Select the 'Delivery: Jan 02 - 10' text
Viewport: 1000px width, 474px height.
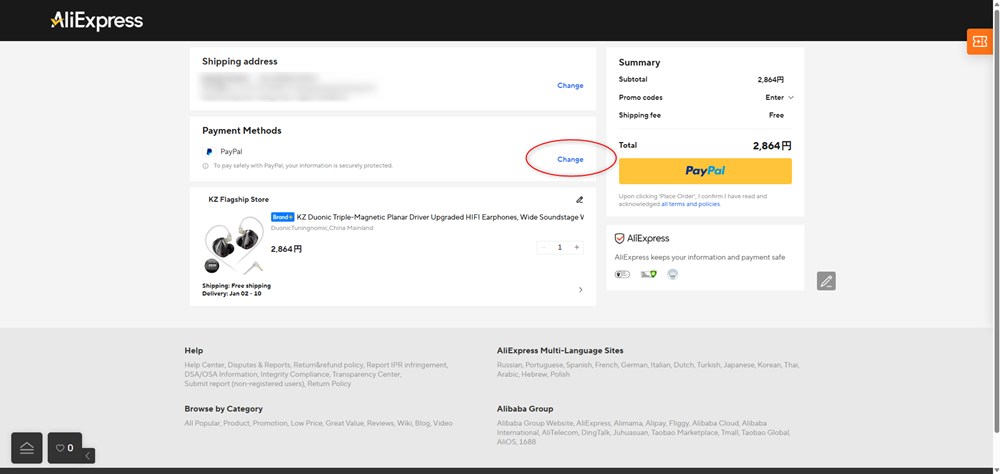pyautogui.click(x=232, y=293)
